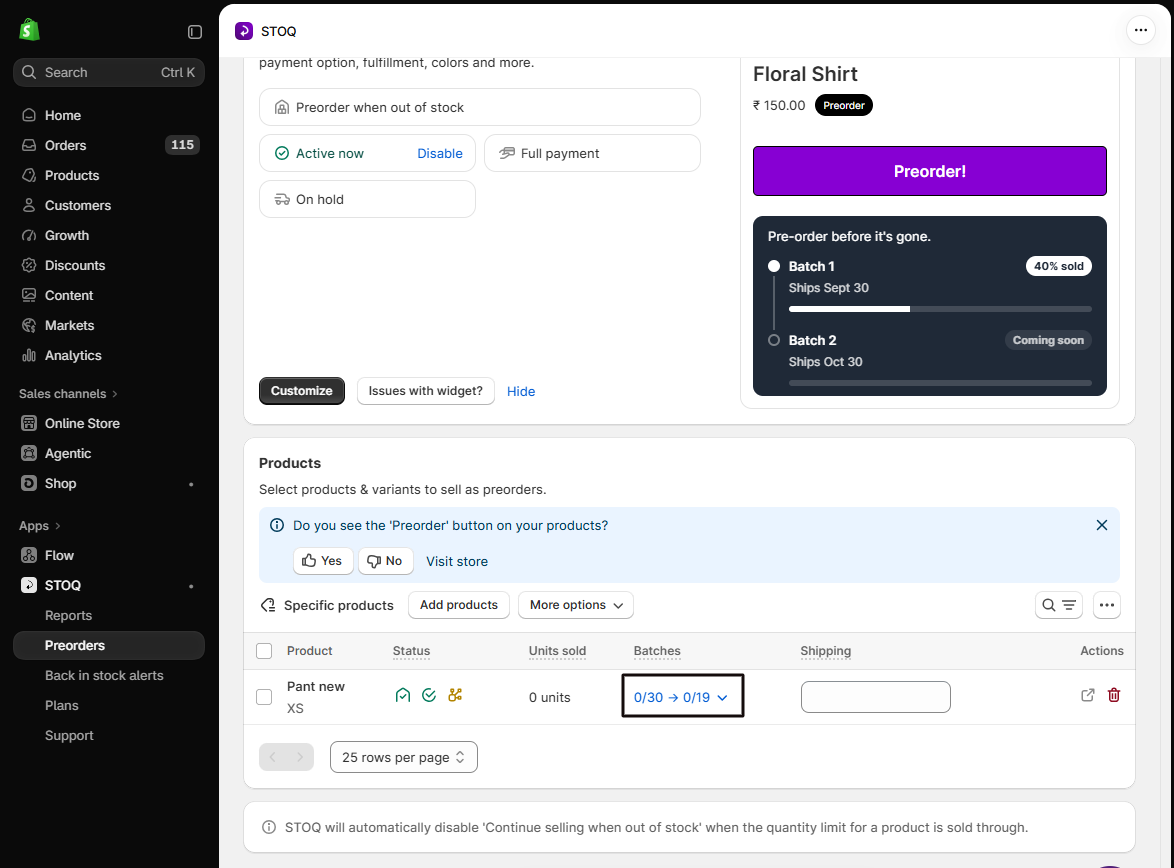This screenshot has width=1174, height=868.
Task: Toggle the select-all Product checkbox in header
Action: point(264,651)
